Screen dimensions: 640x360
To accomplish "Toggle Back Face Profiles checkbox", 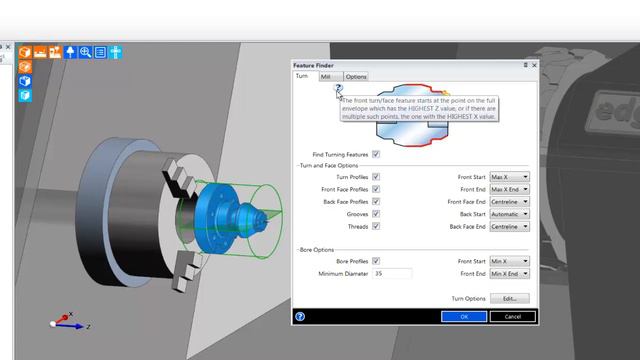I will coord(376,201).
